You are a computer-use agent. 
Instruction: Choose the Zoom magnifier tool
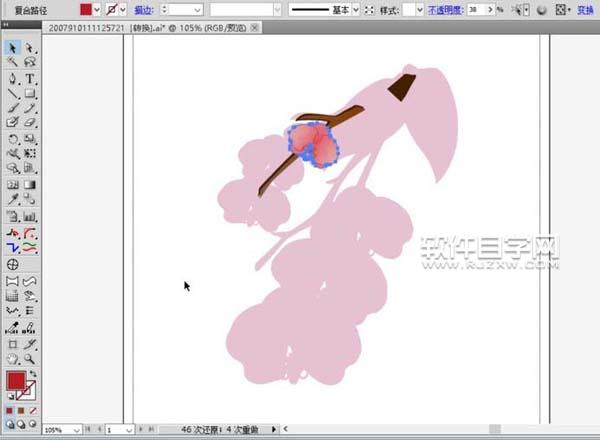30,357
